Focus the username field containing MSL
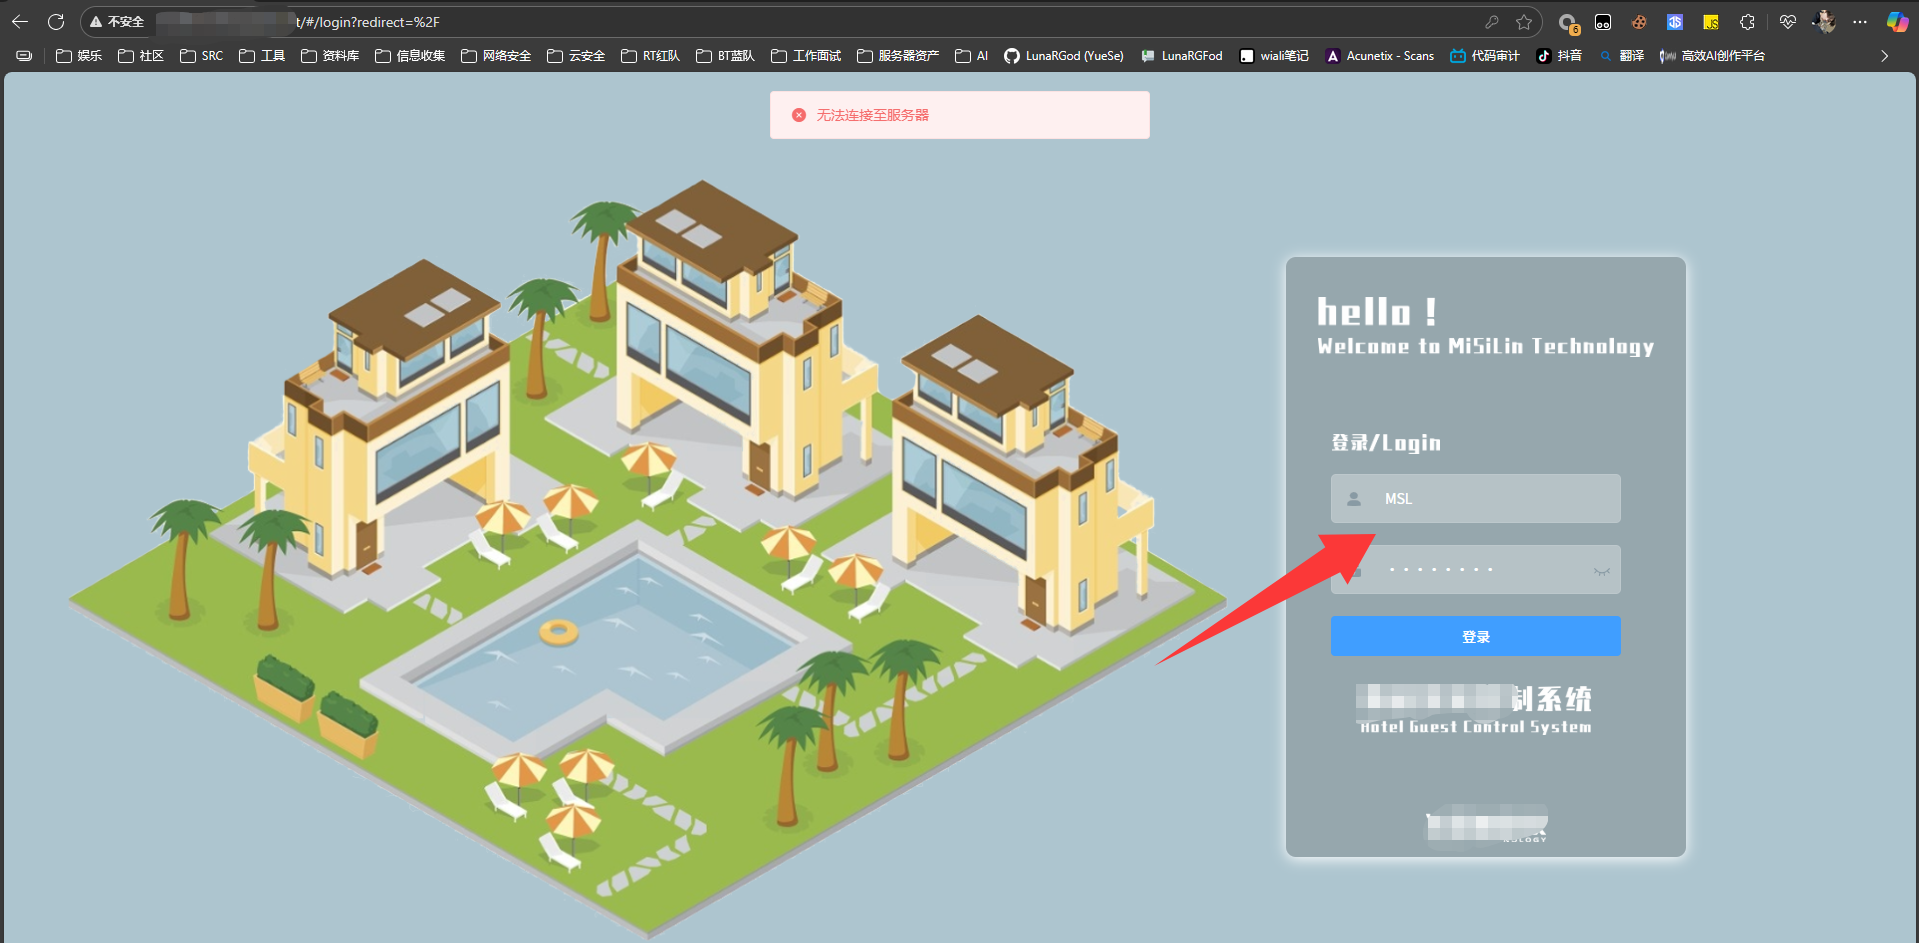This screenshot has height=943, width=1919. click(1476, 498)
